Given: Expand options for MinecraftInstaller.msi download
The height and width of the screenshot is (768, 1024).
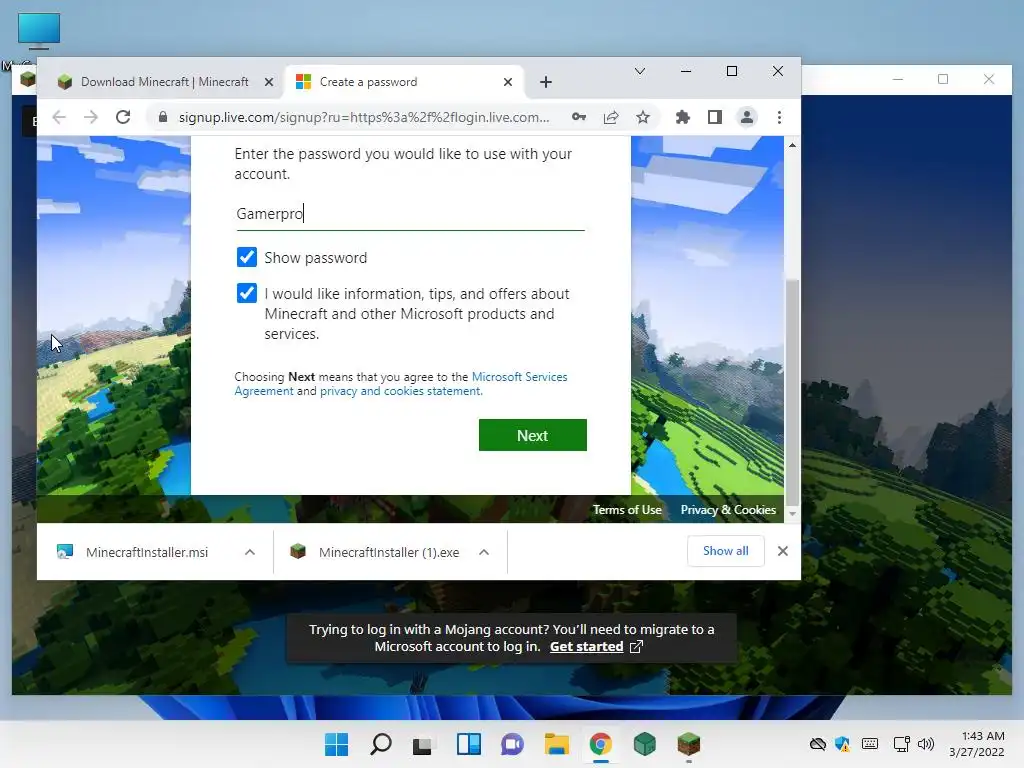Looking at the screenshot, I should click(249, 552).
